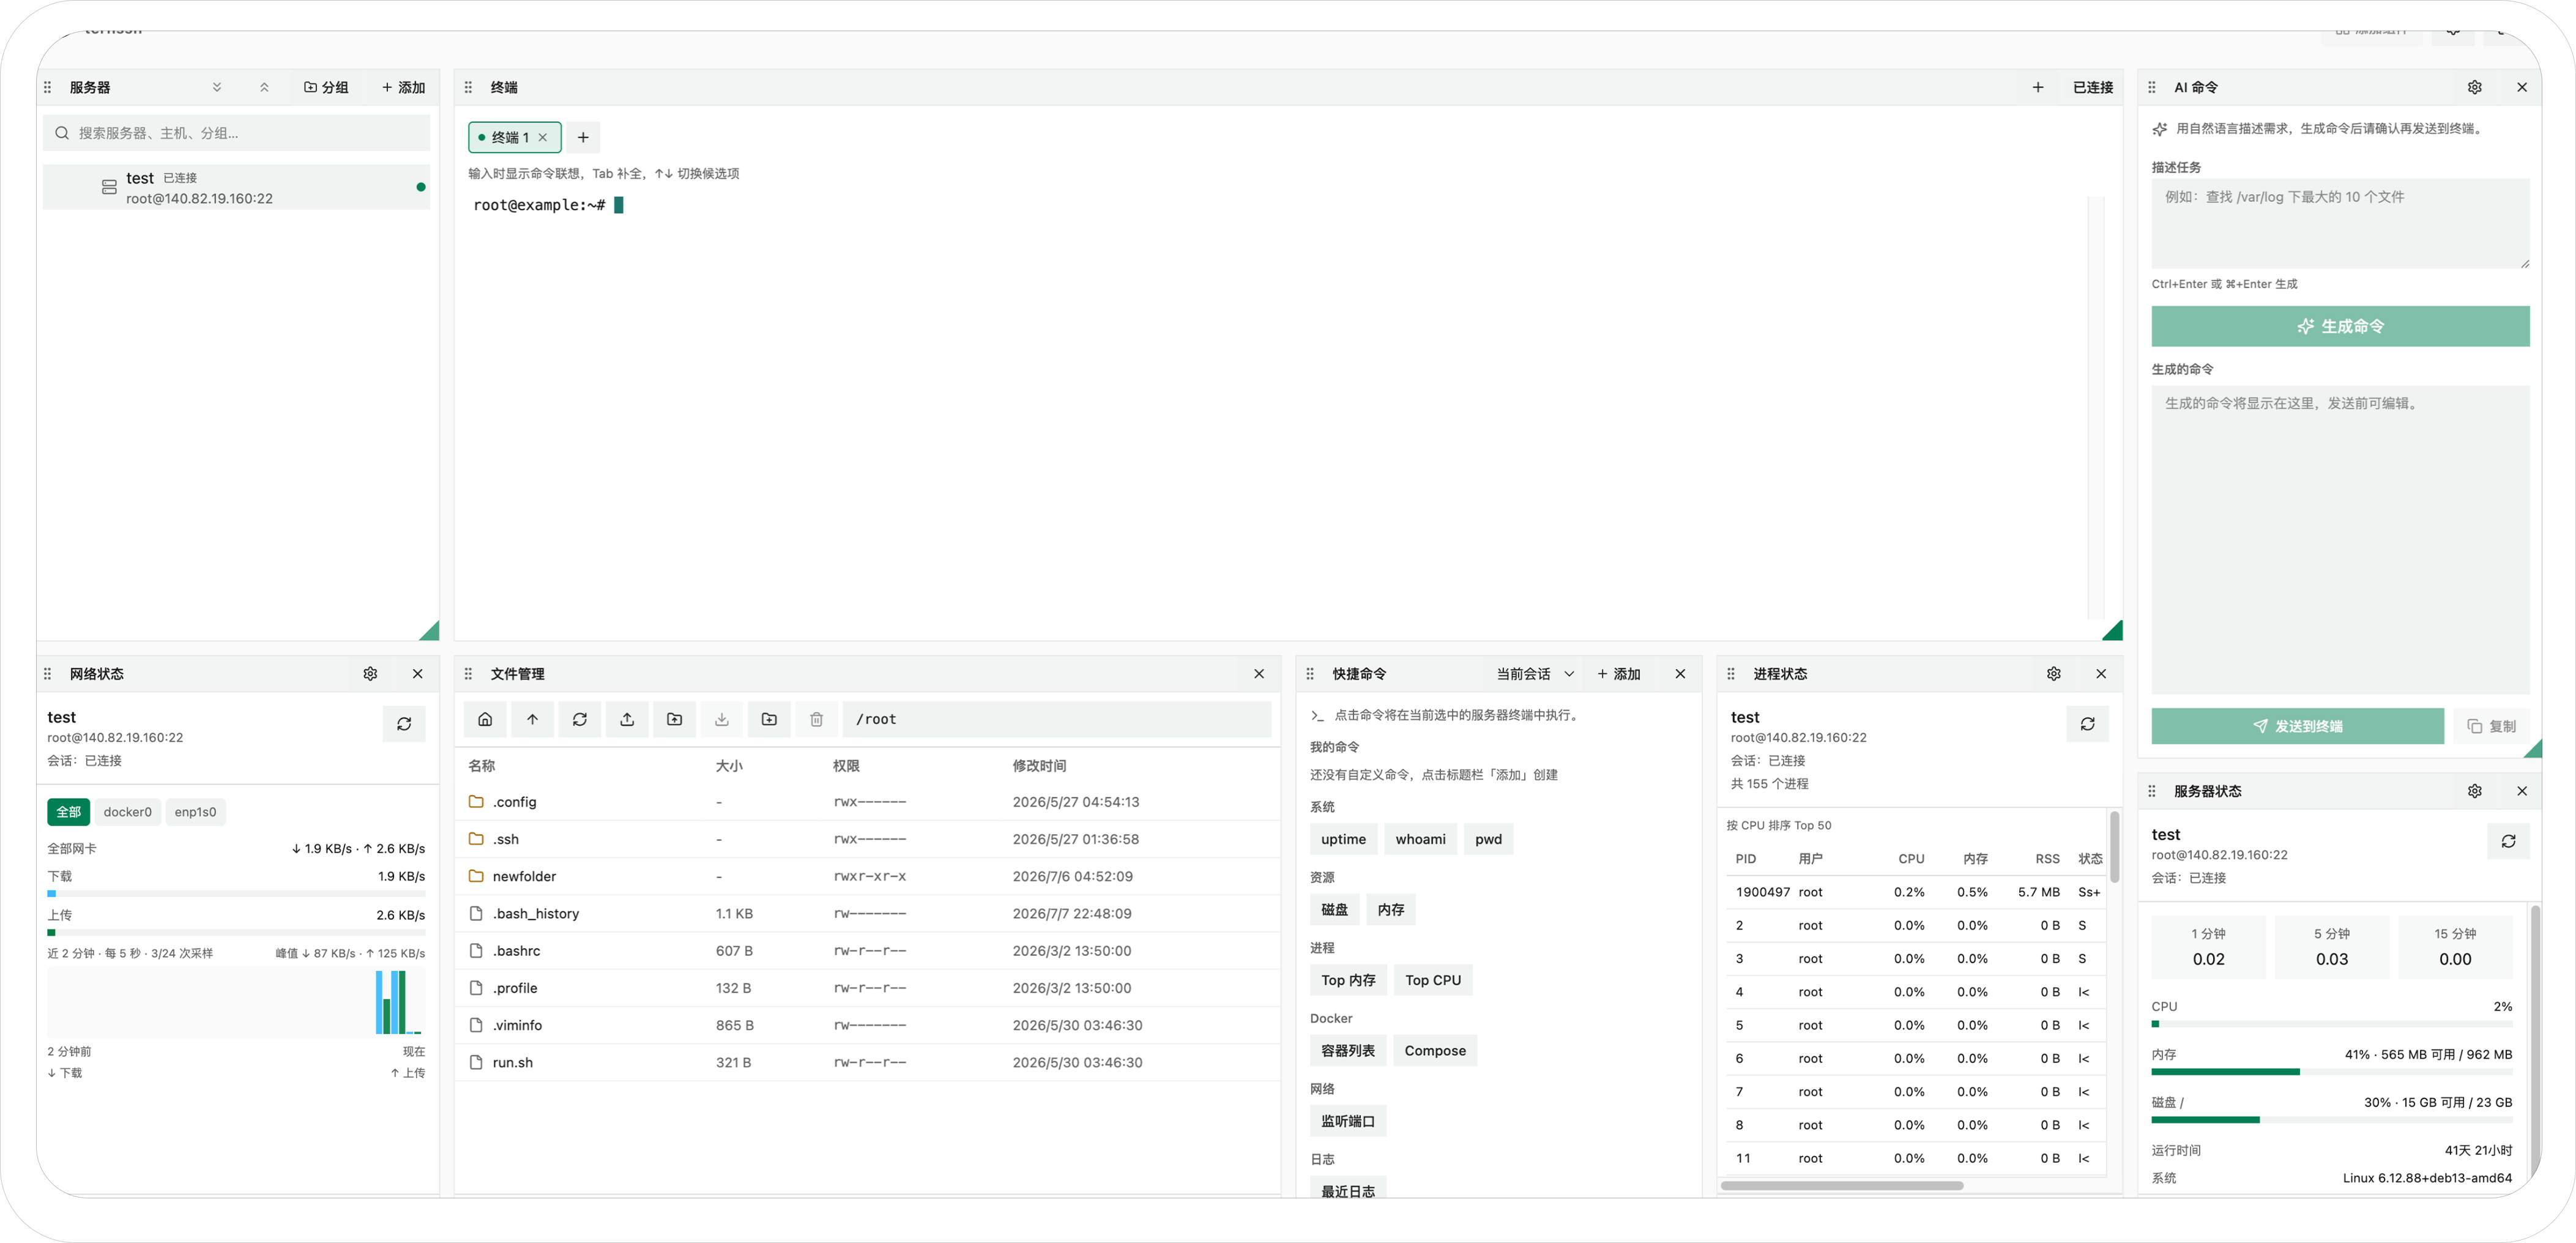Image resolution: width=2576 pixels, height=1243 pixels.
Task: Run the whoami quick command
Action: tap(1420, 839)
